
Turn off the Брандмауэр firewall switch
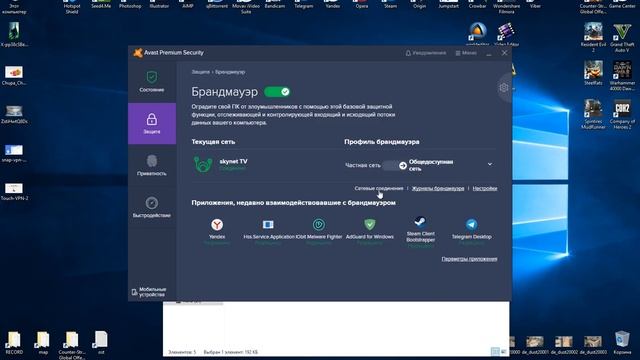click(x=277, y=92)
